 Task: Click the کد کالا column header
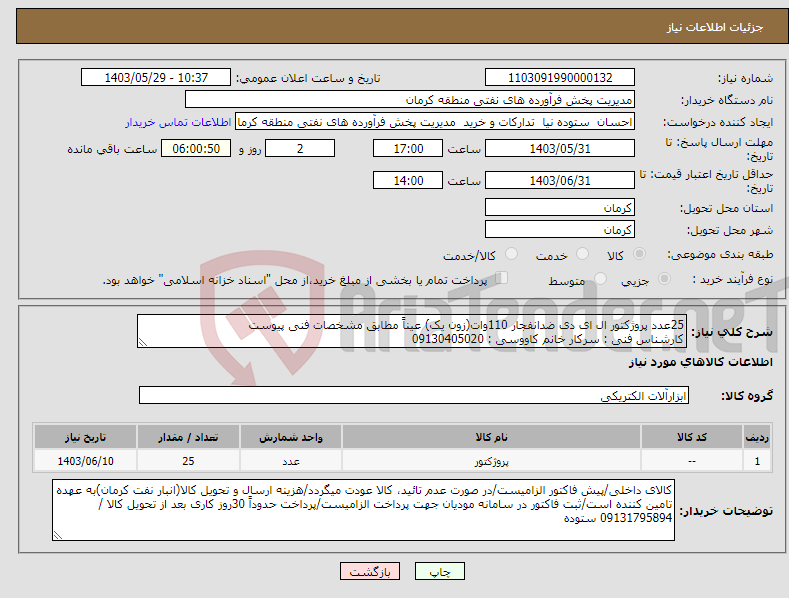[692, 437]
